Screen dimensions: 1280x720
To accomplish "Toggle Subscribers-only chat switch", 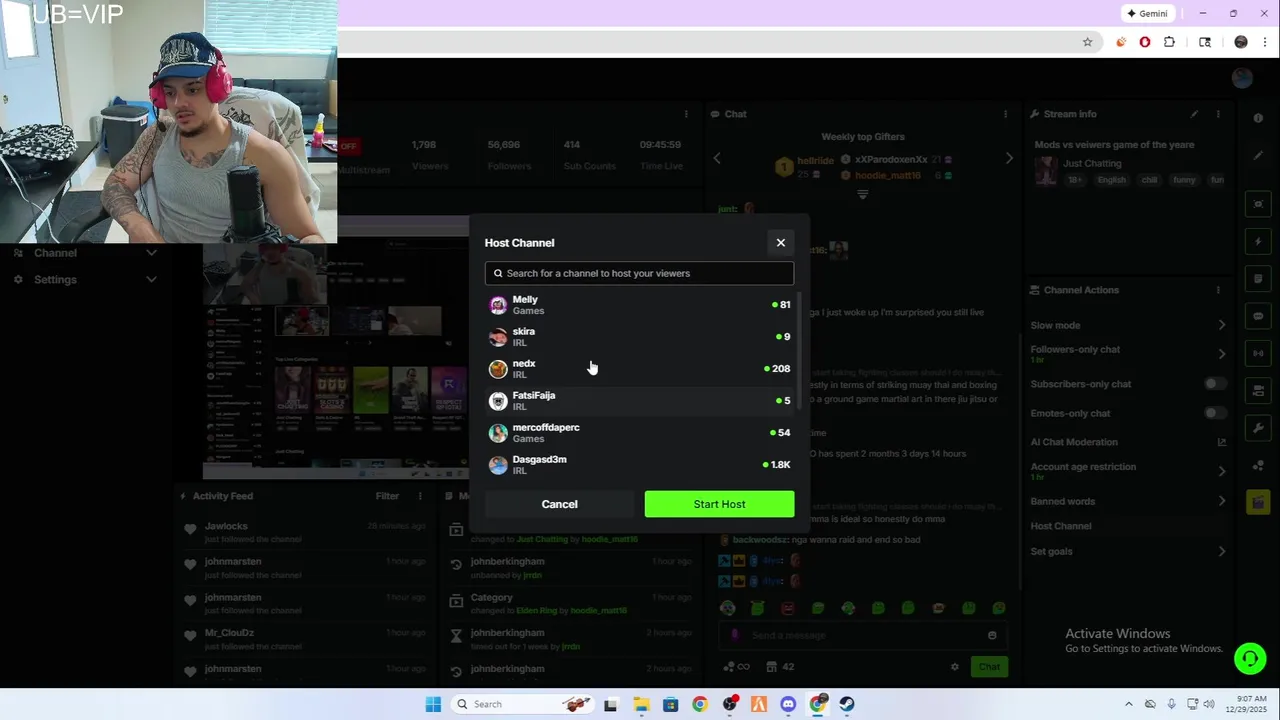I will pyautogui.click(x=1215, y=384).
